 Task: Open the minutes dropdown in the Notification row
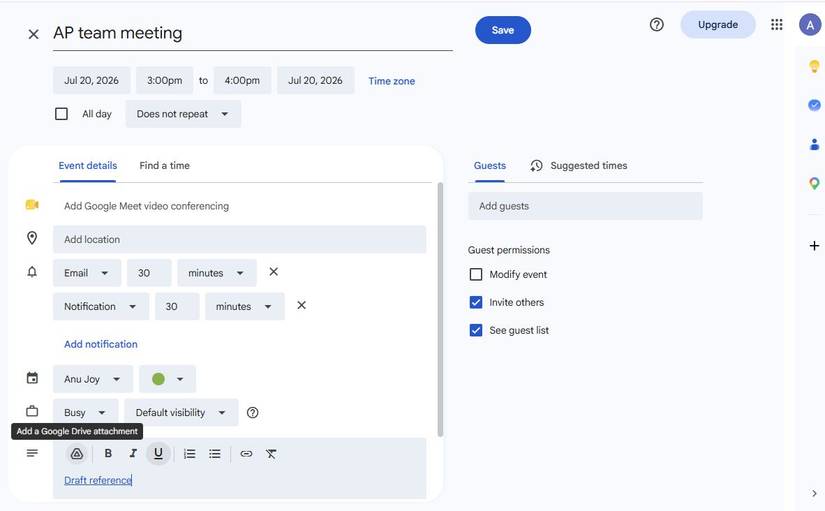tap(245, 306)
